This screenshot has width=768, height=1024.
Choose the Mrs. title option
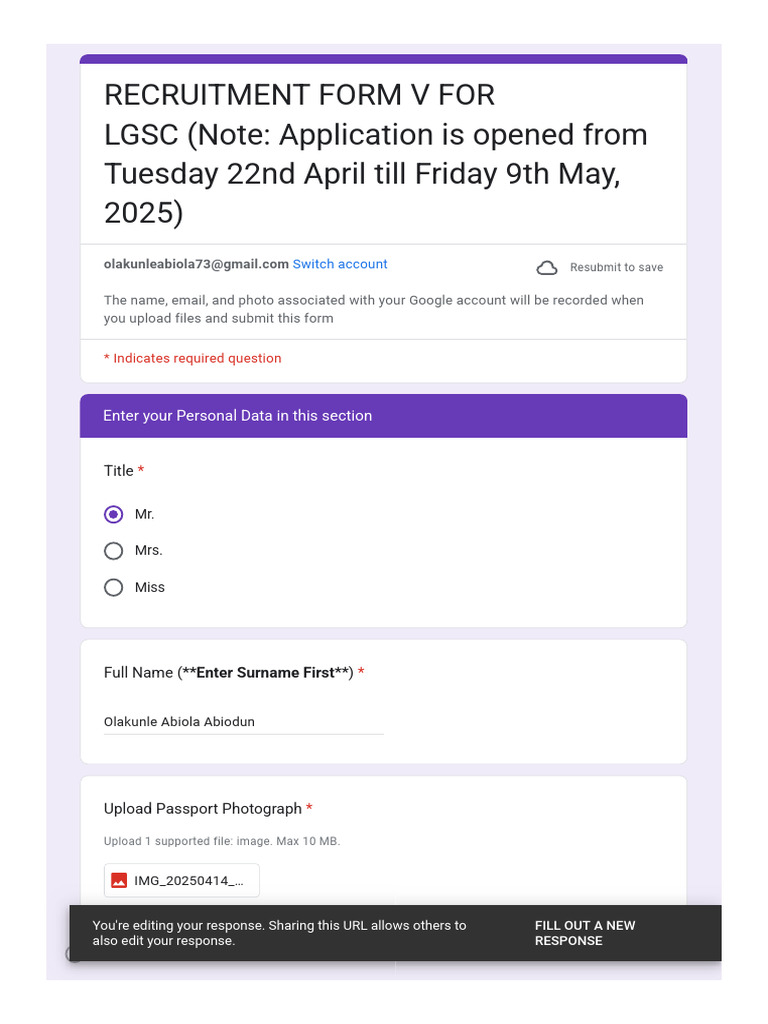(114, 551)
